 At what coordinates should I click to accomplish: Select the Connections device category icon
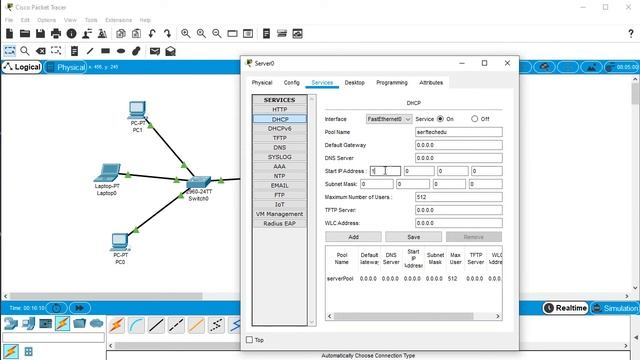[62, 324]
